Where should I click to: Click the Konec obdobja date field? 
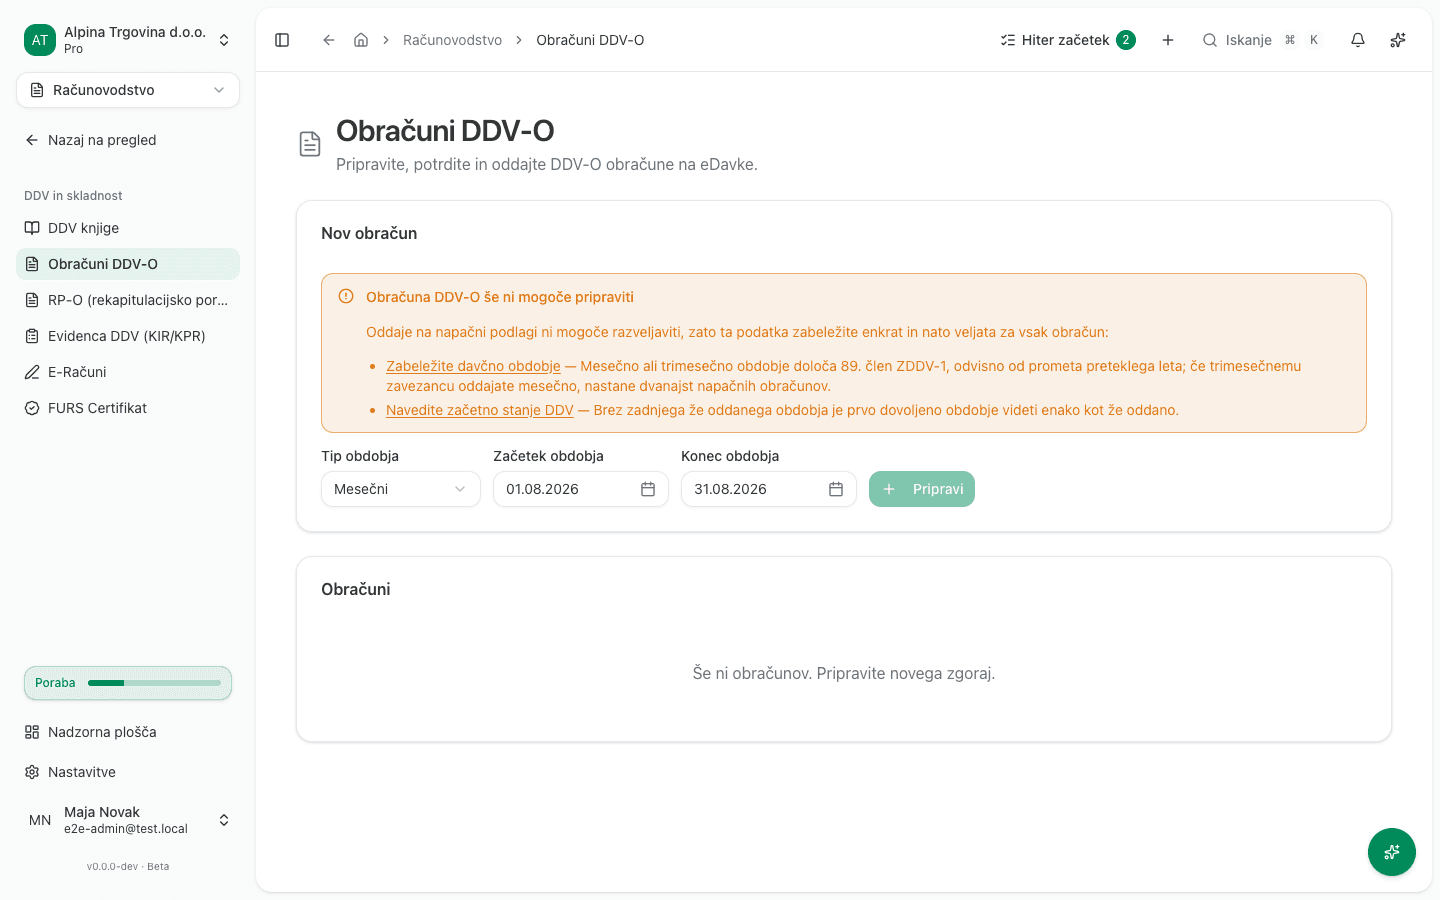click(769, 489)
